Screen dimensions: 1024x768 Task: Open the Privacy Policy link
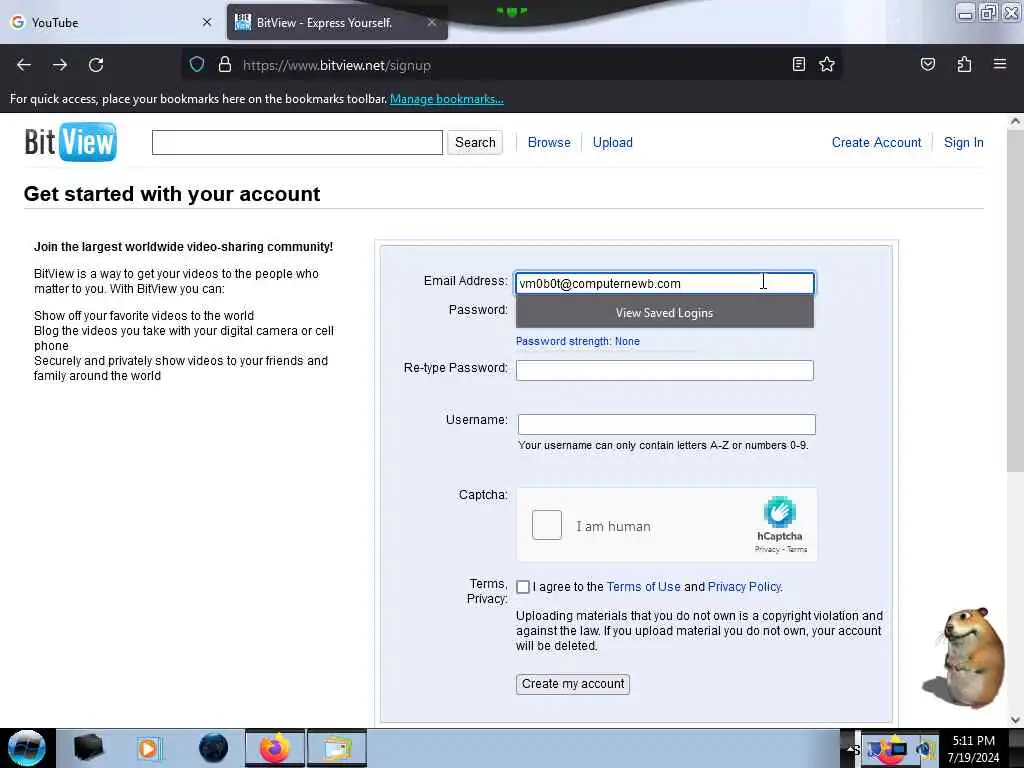tap(744, 586)
